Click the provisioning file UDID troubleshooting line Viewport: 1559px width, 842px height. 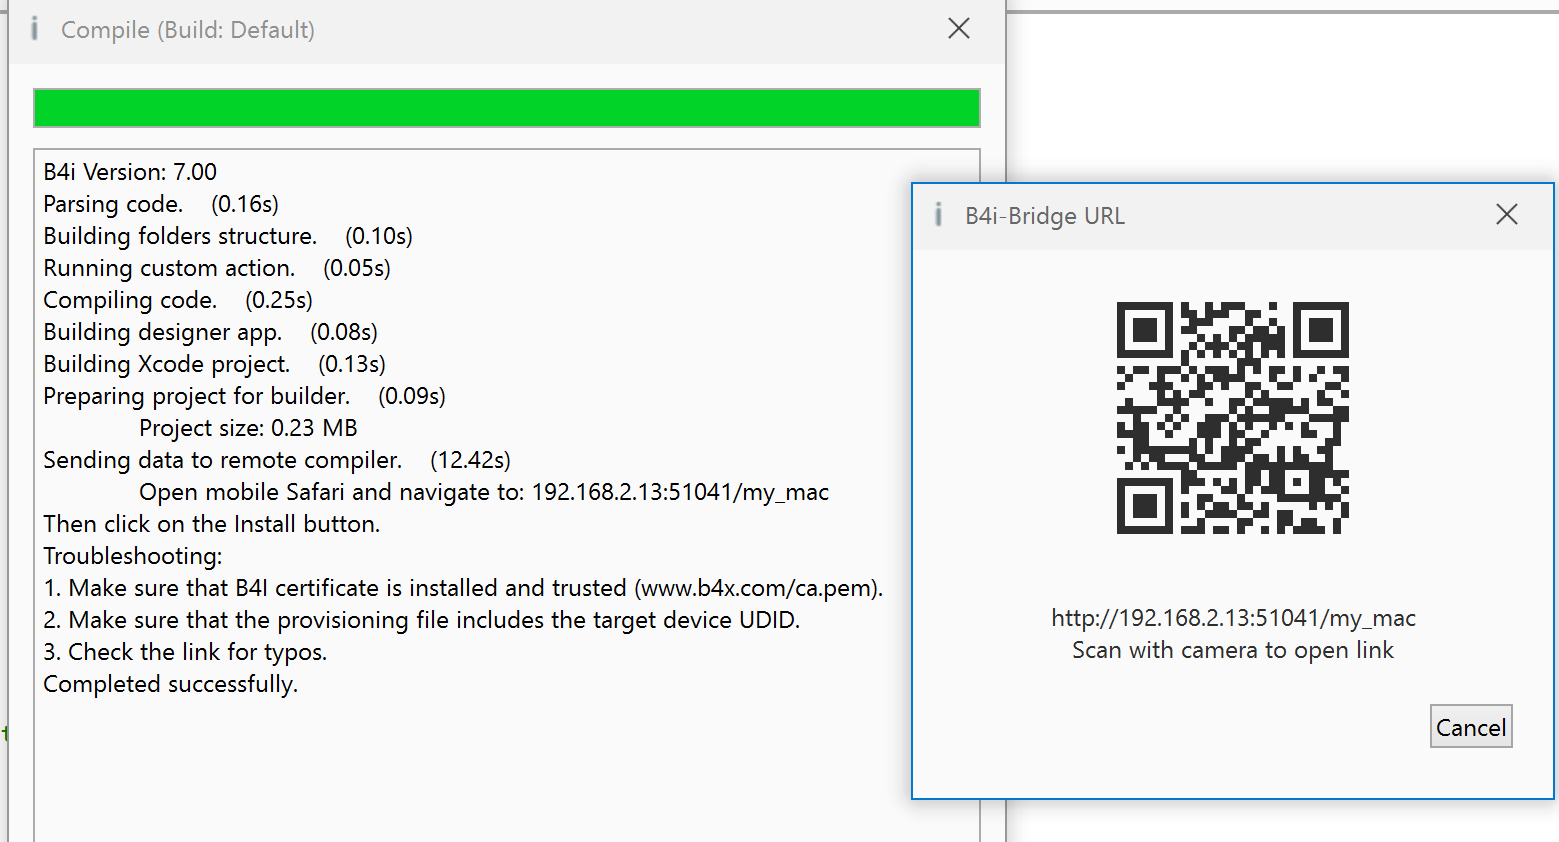pos(422,620)
